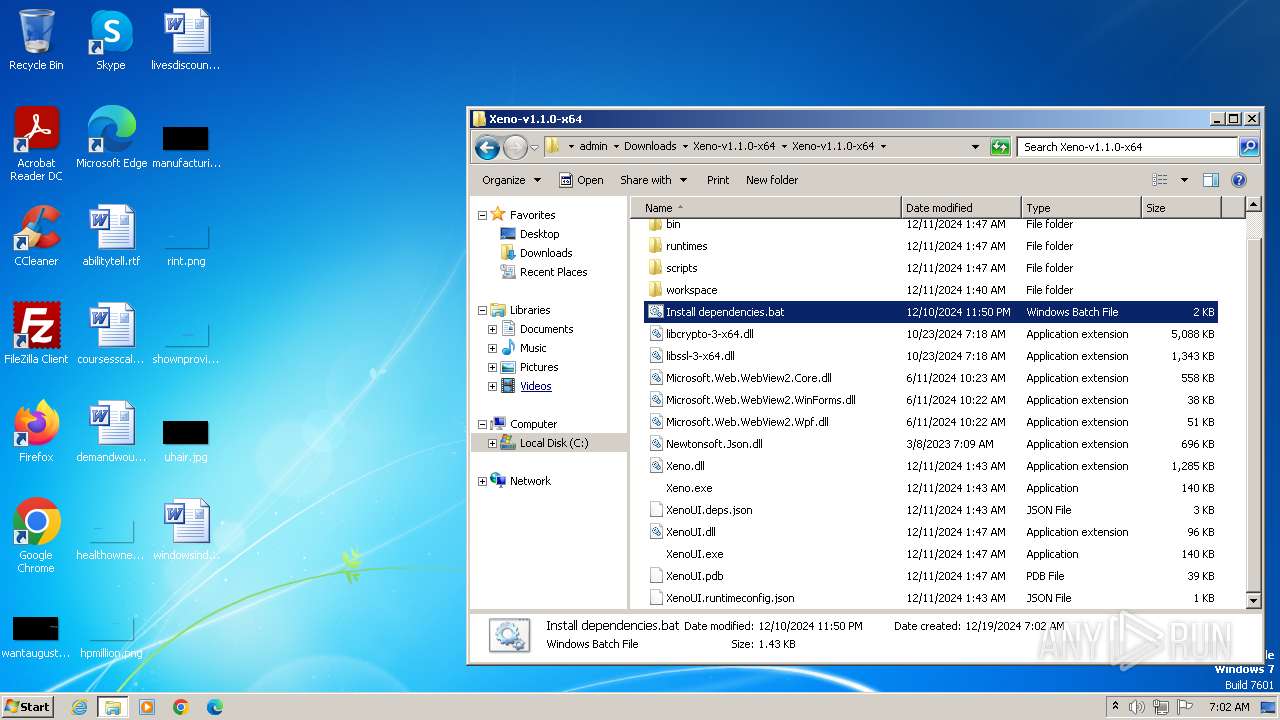Select the workspace folder
Image resolution: width=1280 pixels, height=720 pixels.
click(x=691, y=290)
